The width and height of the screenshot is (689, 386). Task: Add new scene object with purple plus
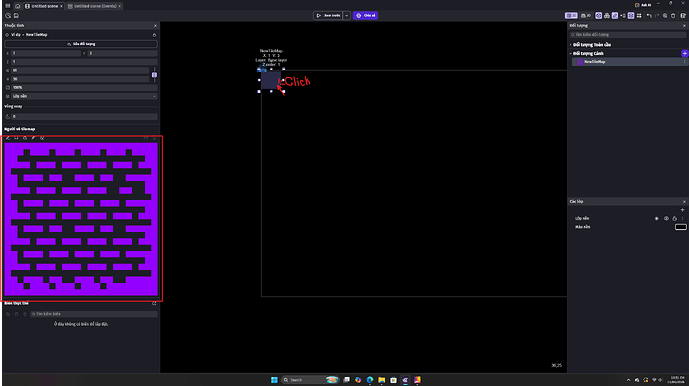685,53
